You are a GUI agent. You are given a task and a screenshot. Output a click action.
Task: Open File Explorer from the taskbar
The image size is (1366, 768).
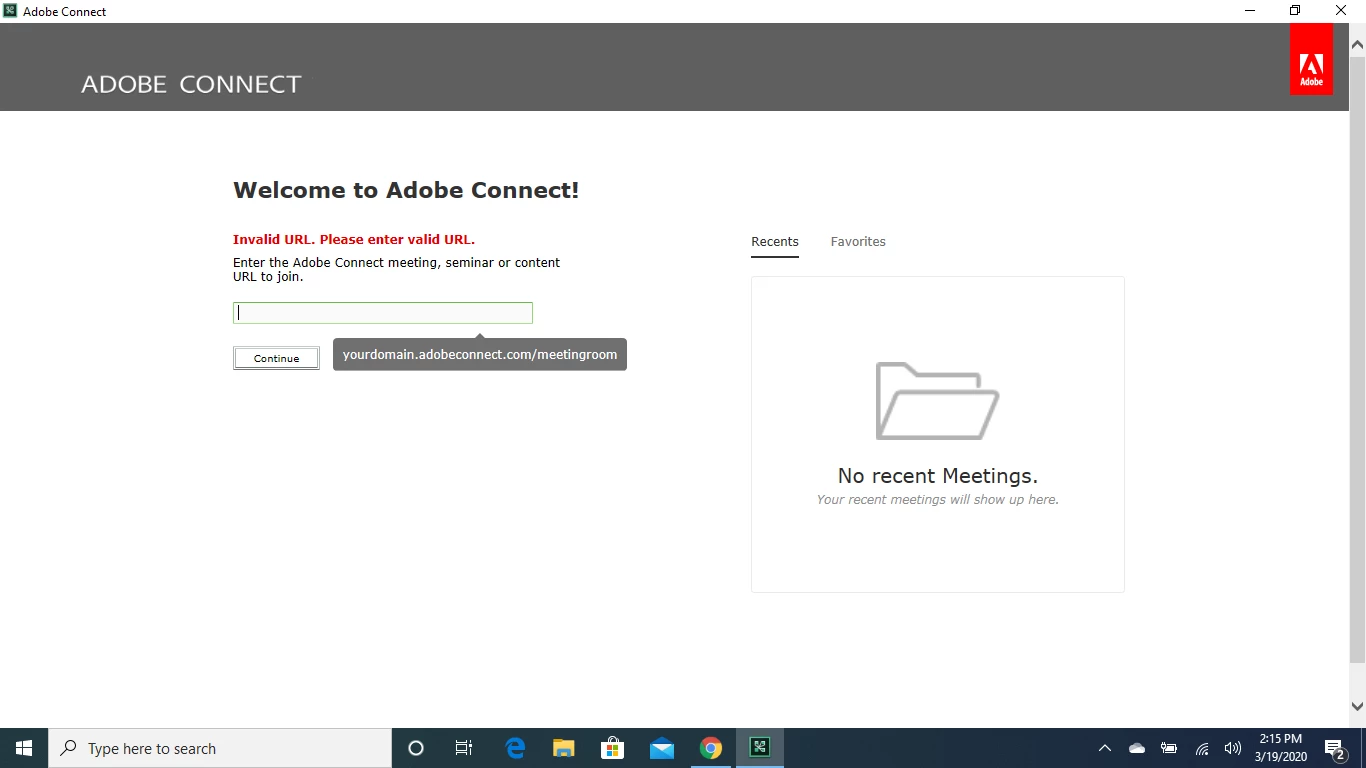(564, 748)
